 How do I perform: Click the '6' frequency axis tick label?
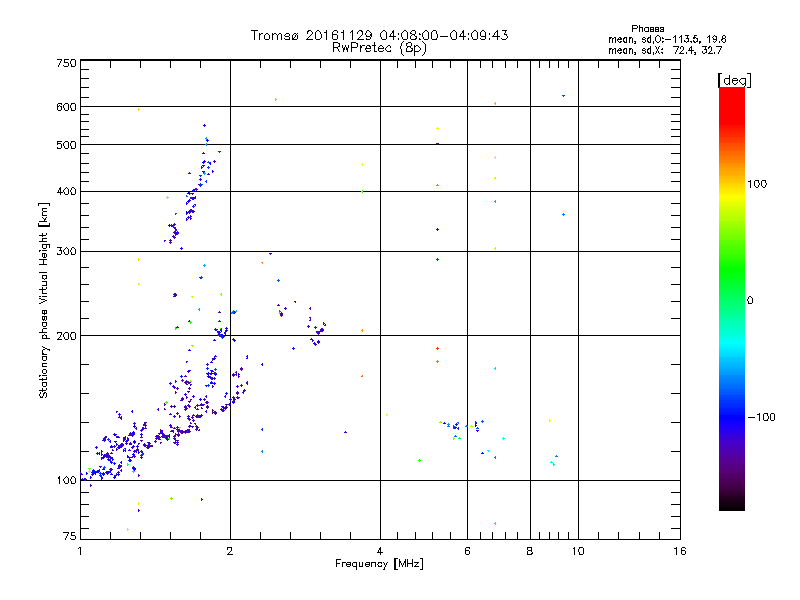coord(467,551)
